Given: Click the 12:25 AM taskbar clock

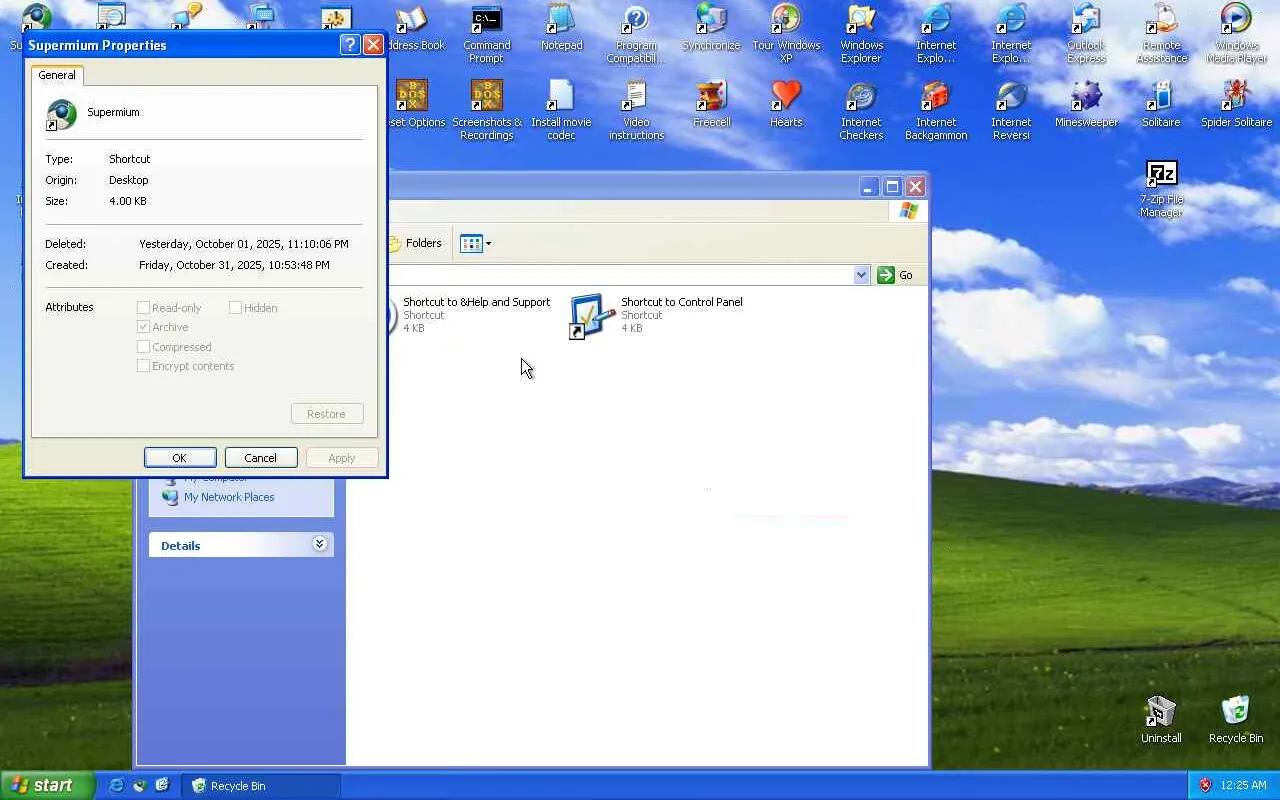Looking at the screenshot, I should pos(1243,786).
